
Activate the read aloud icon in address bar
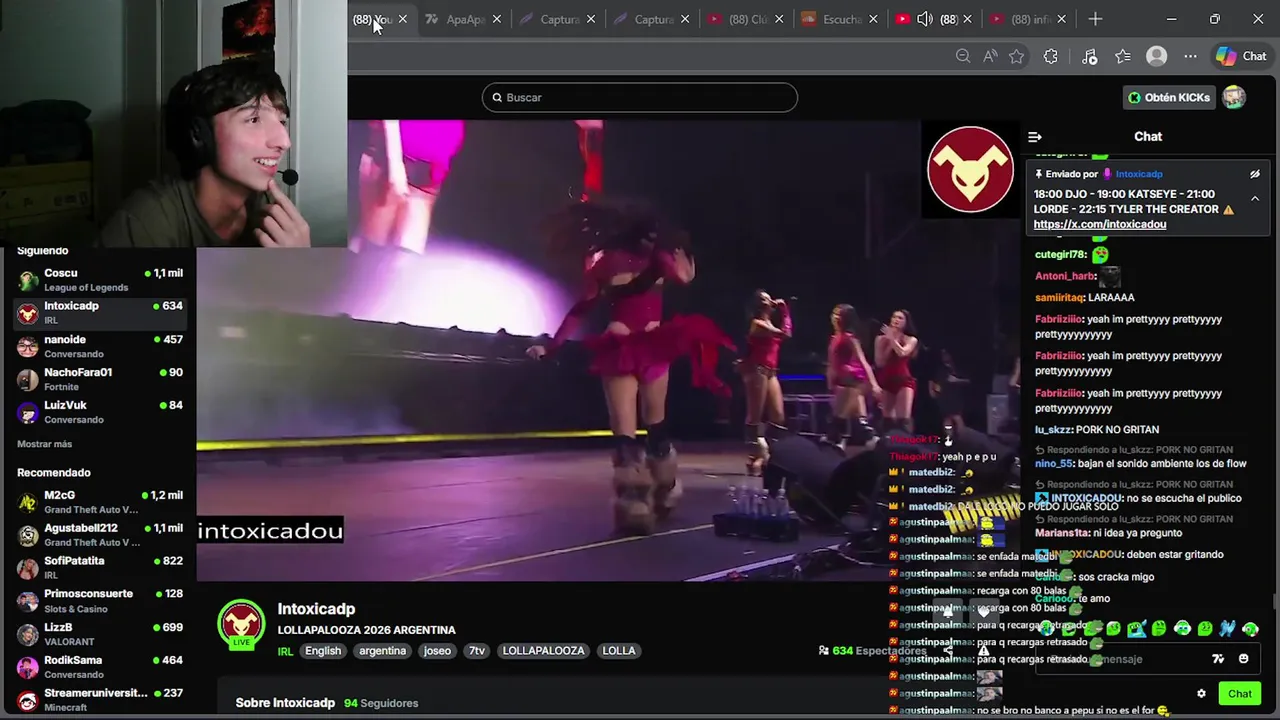(990, 57)
